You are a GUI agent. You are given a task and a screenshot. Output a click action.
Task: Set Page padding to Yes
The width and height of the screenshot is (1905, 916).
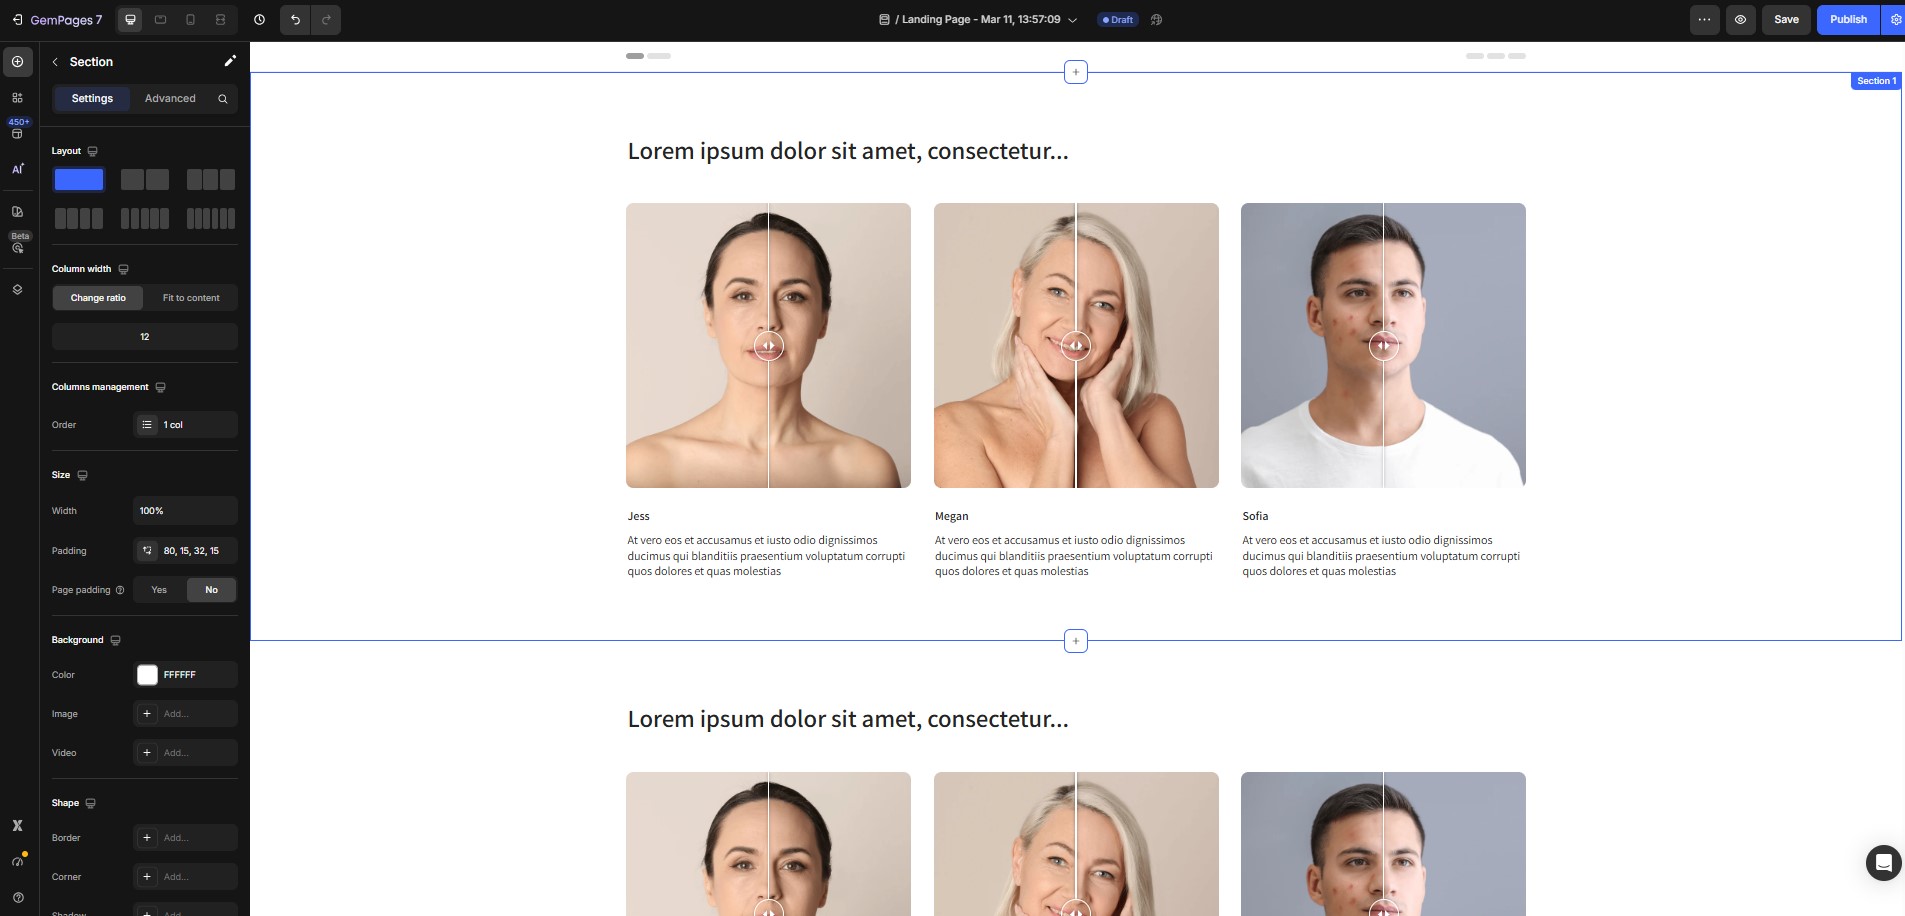[159, 590]
